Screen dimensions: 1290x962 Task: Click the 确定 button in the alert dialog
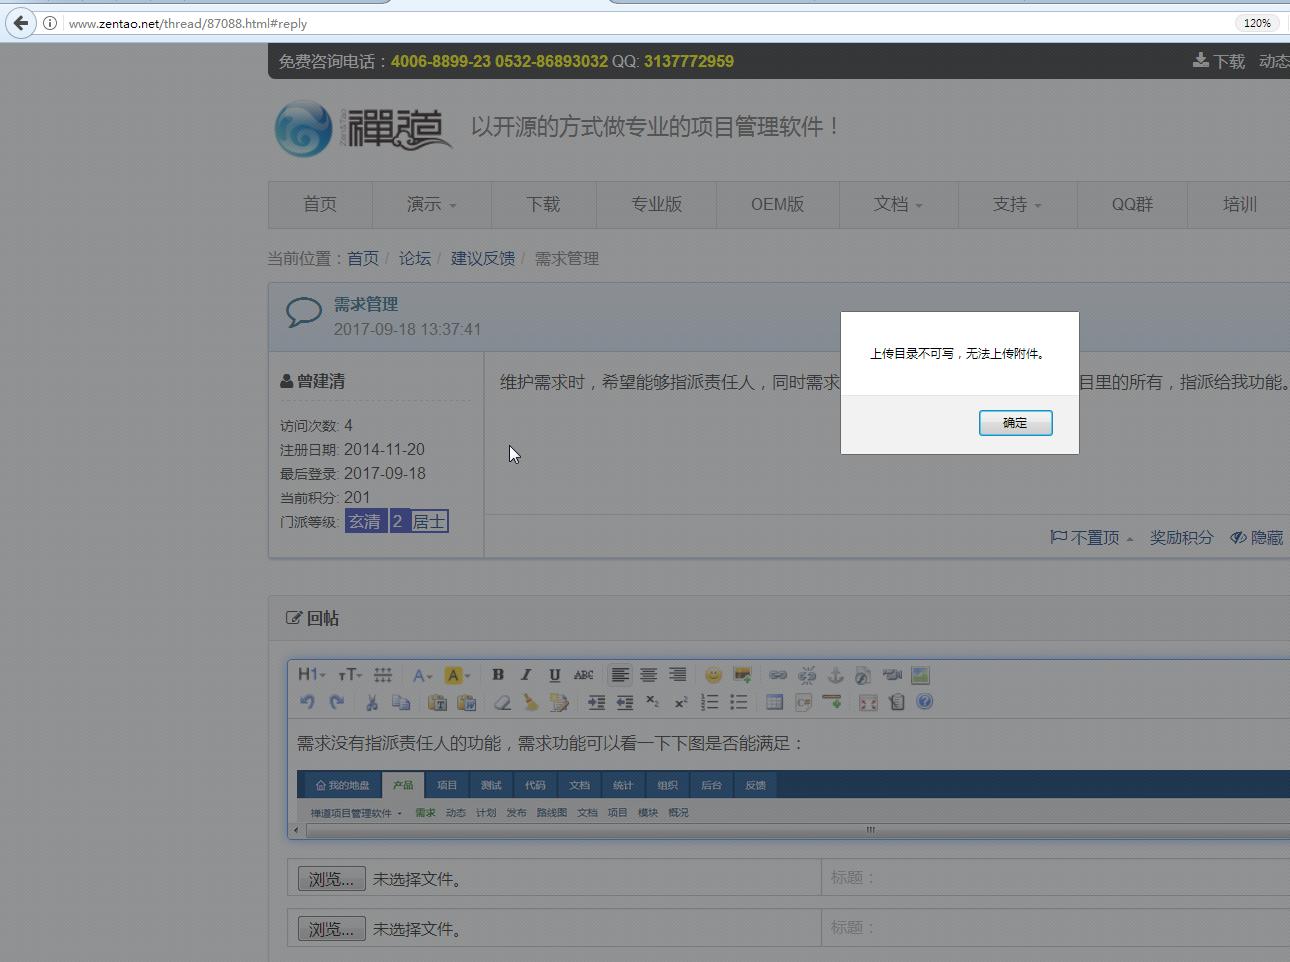[1015, 423]
